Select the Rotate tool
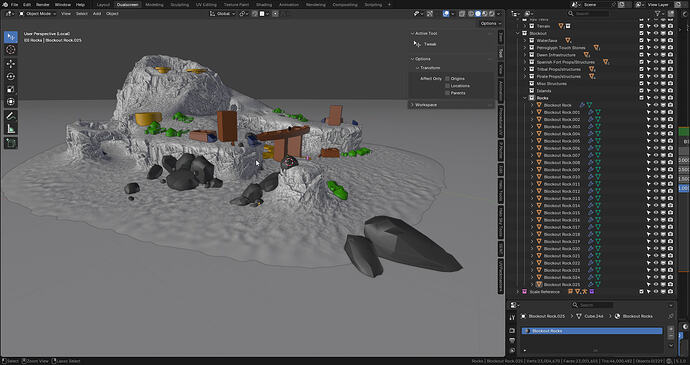The width and height of the screenshot is (690, 365). [11, 77]
